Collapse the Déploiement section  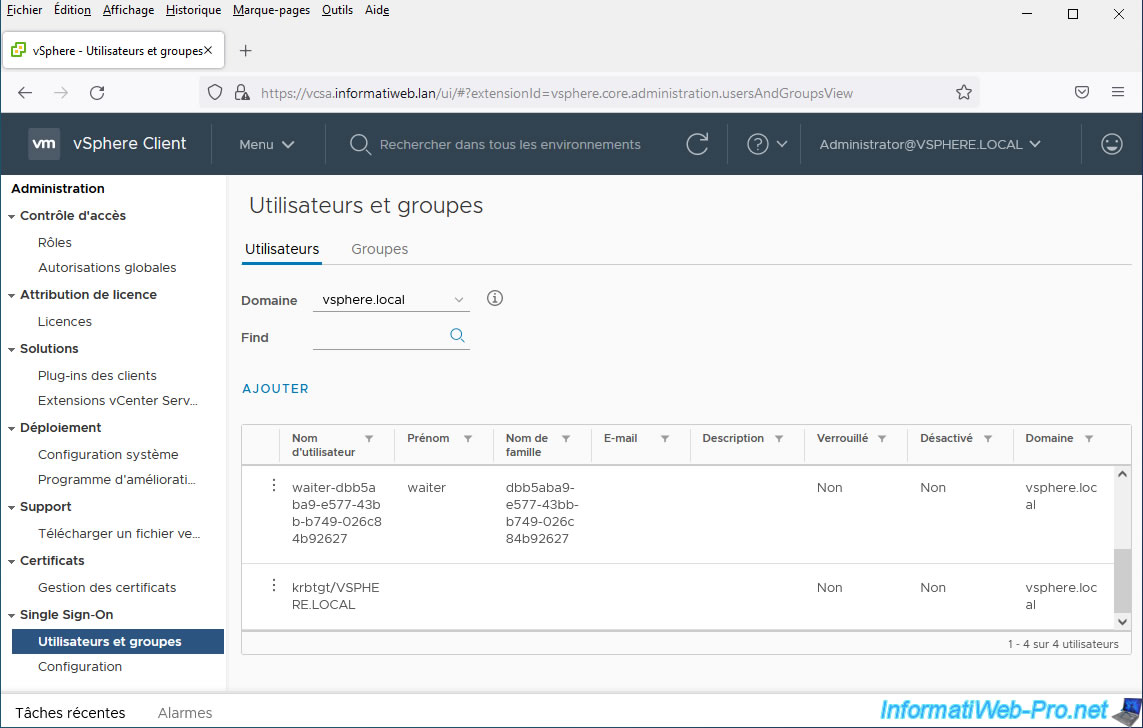pyautogui.click(x=12, y=428)
